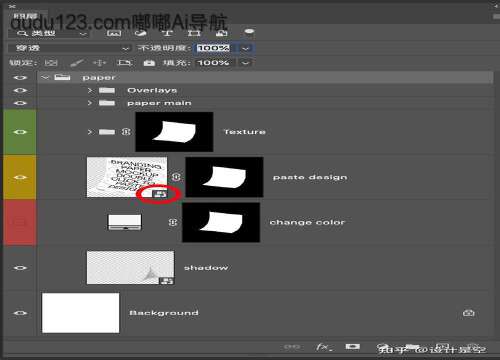Open the blend mode dropdown
The height and width of the screenshot is (360, 500).
(x=69, y=48)
